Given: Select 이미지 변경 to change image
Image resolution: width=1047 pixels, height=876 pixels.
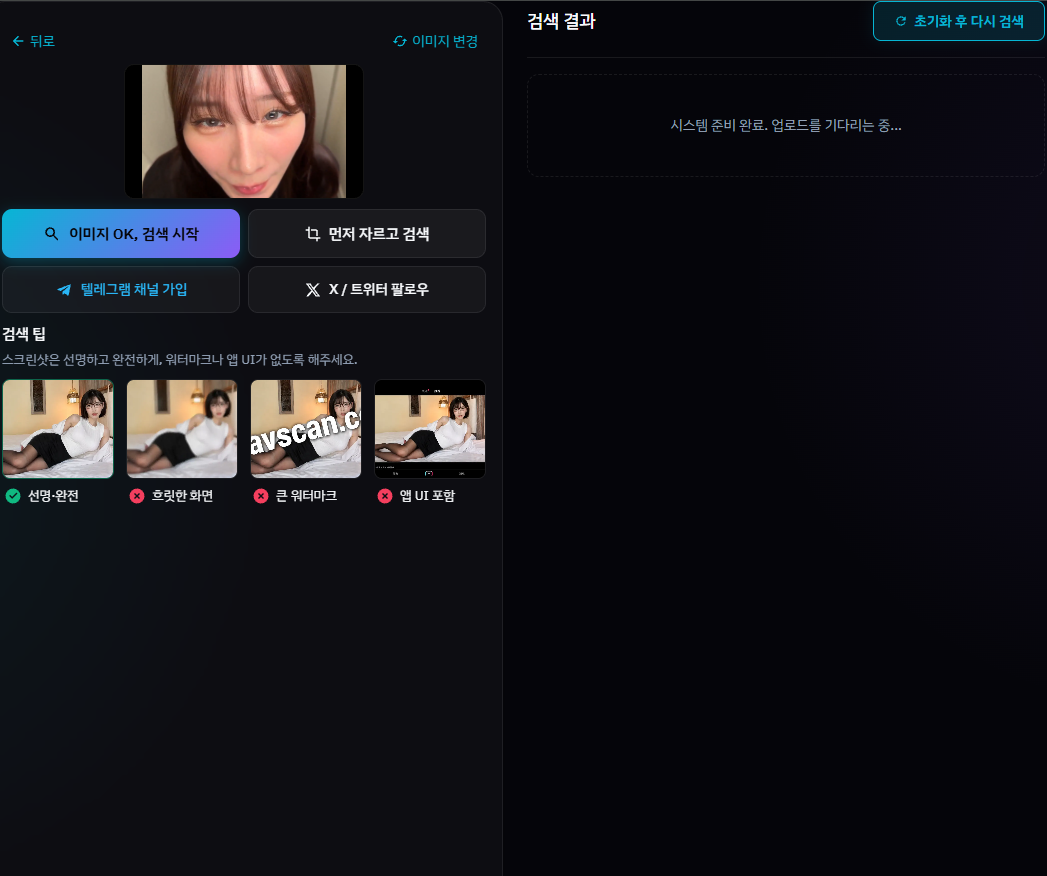Looking at the screenshot, I should (436, 41).
